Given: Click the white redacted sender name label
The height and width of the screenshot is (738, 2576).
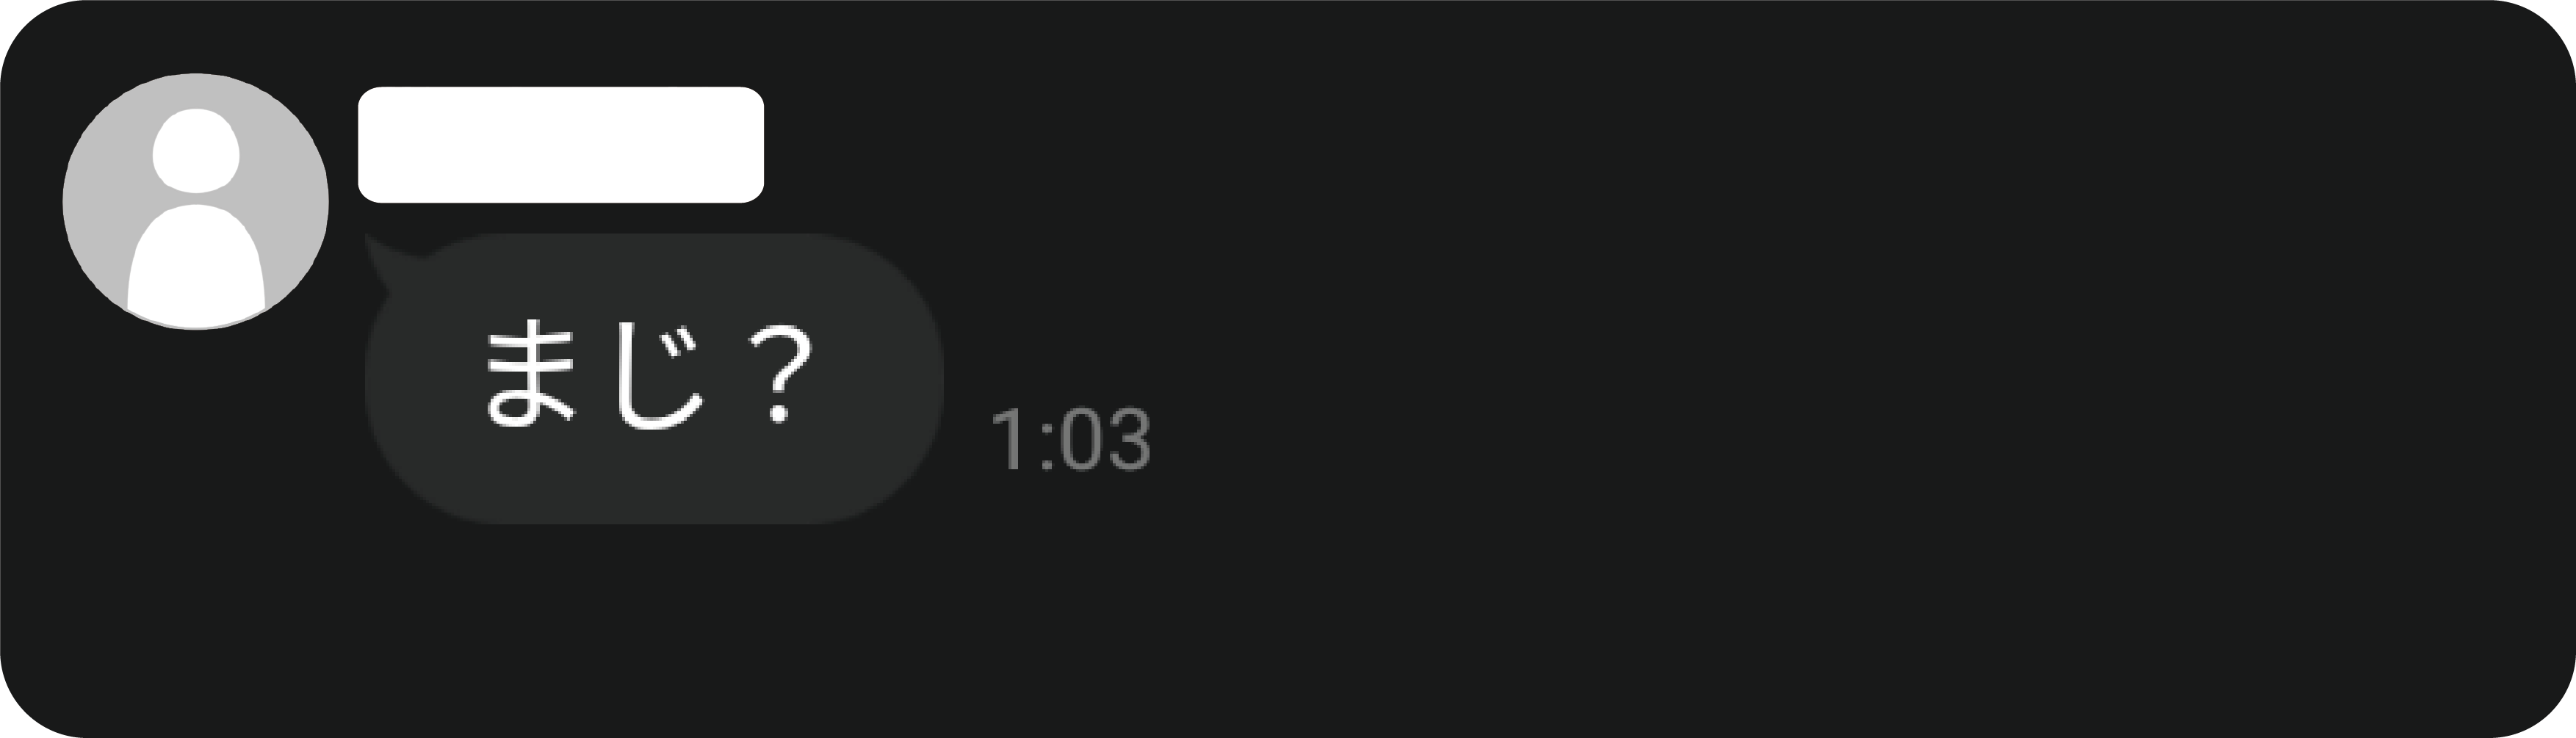Looking at the screenshot, I should (561, 145).
